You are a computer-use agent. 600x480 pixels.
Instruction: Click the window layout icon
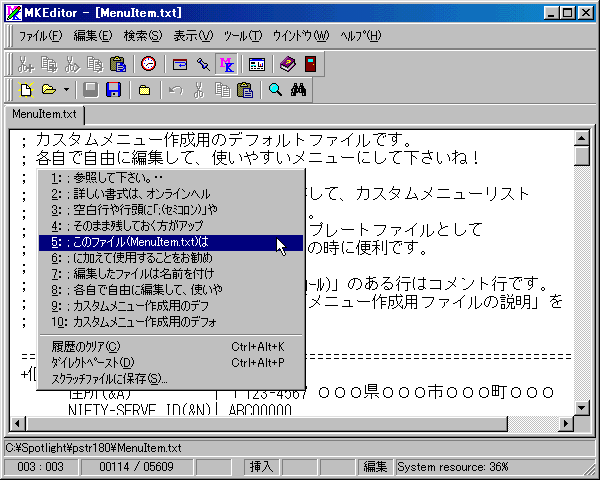257,64
